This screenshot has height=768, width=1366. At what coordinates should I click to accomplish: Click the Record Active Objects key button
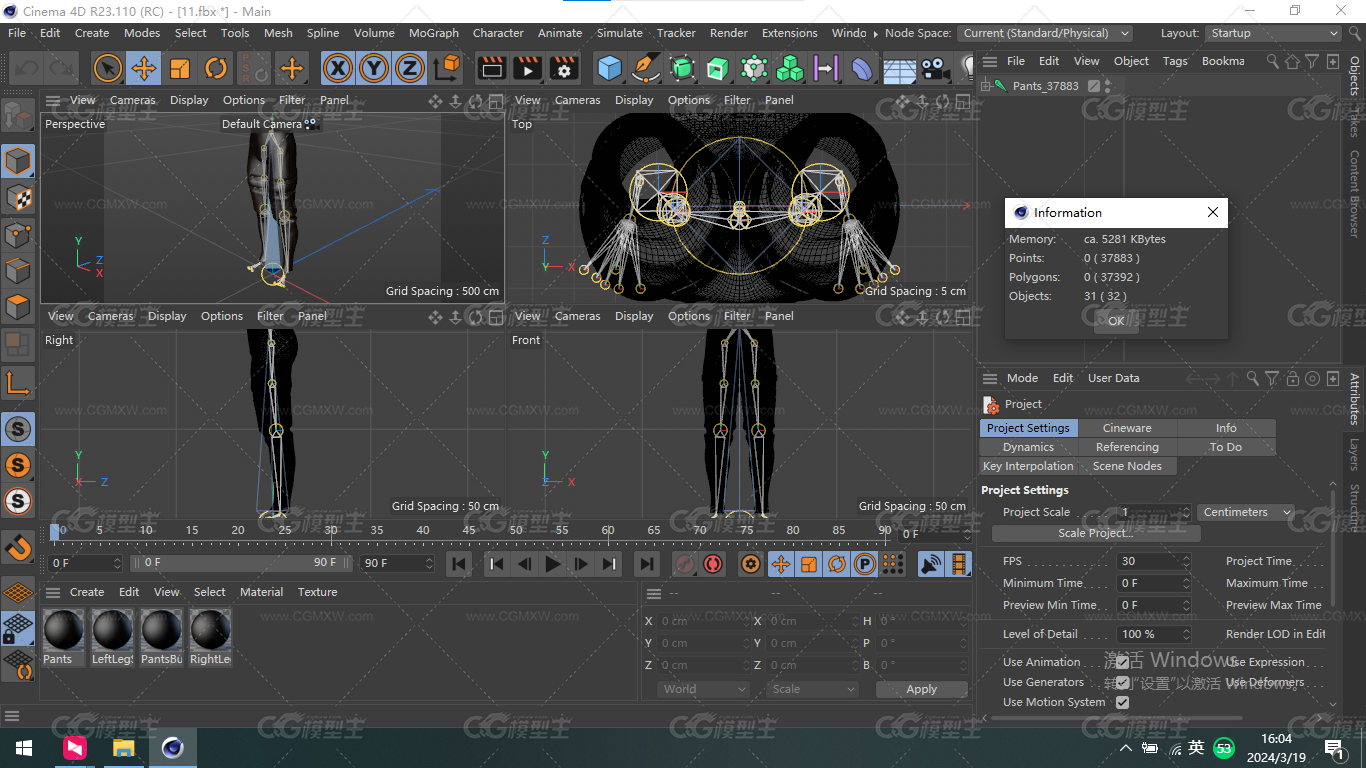684,564
